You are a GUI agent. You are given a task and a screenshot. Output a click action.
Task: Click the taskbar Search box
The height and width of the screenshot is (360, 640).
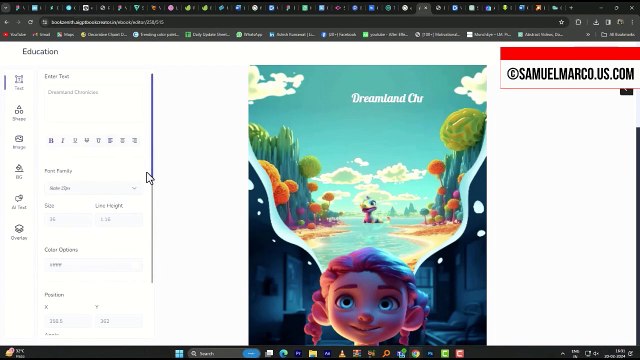point(224,353)
